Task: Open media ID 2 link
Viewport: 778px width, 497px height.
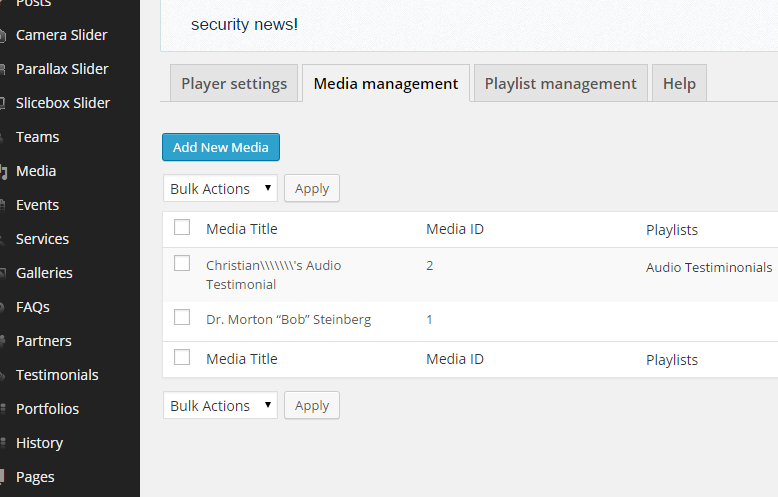Action: (430, 266)
